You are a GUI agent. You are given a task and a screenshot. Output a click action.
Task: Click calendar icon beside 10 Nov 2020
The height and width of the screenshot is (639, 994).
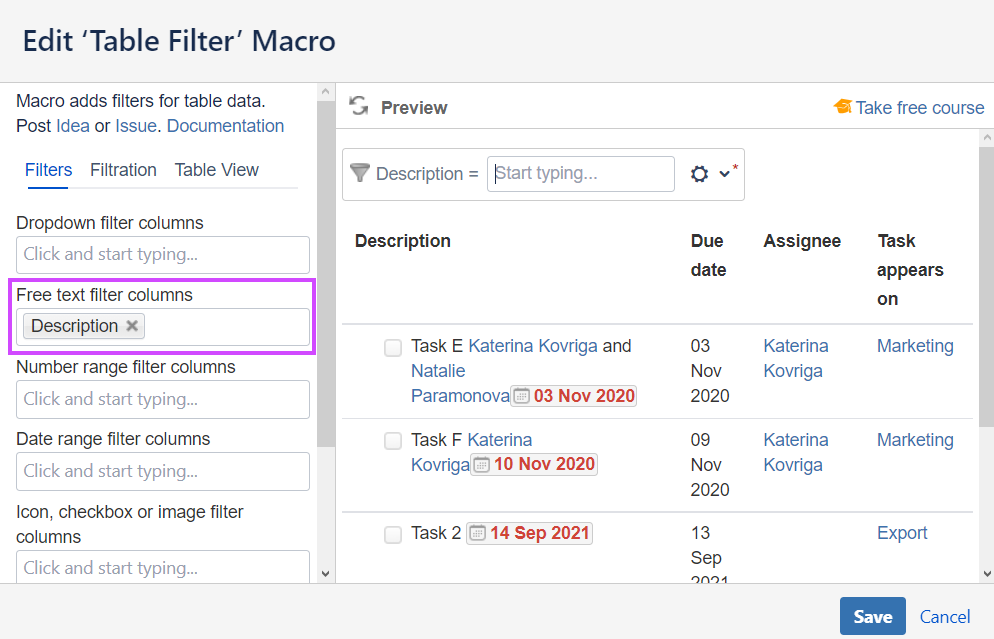coord(482,464)
